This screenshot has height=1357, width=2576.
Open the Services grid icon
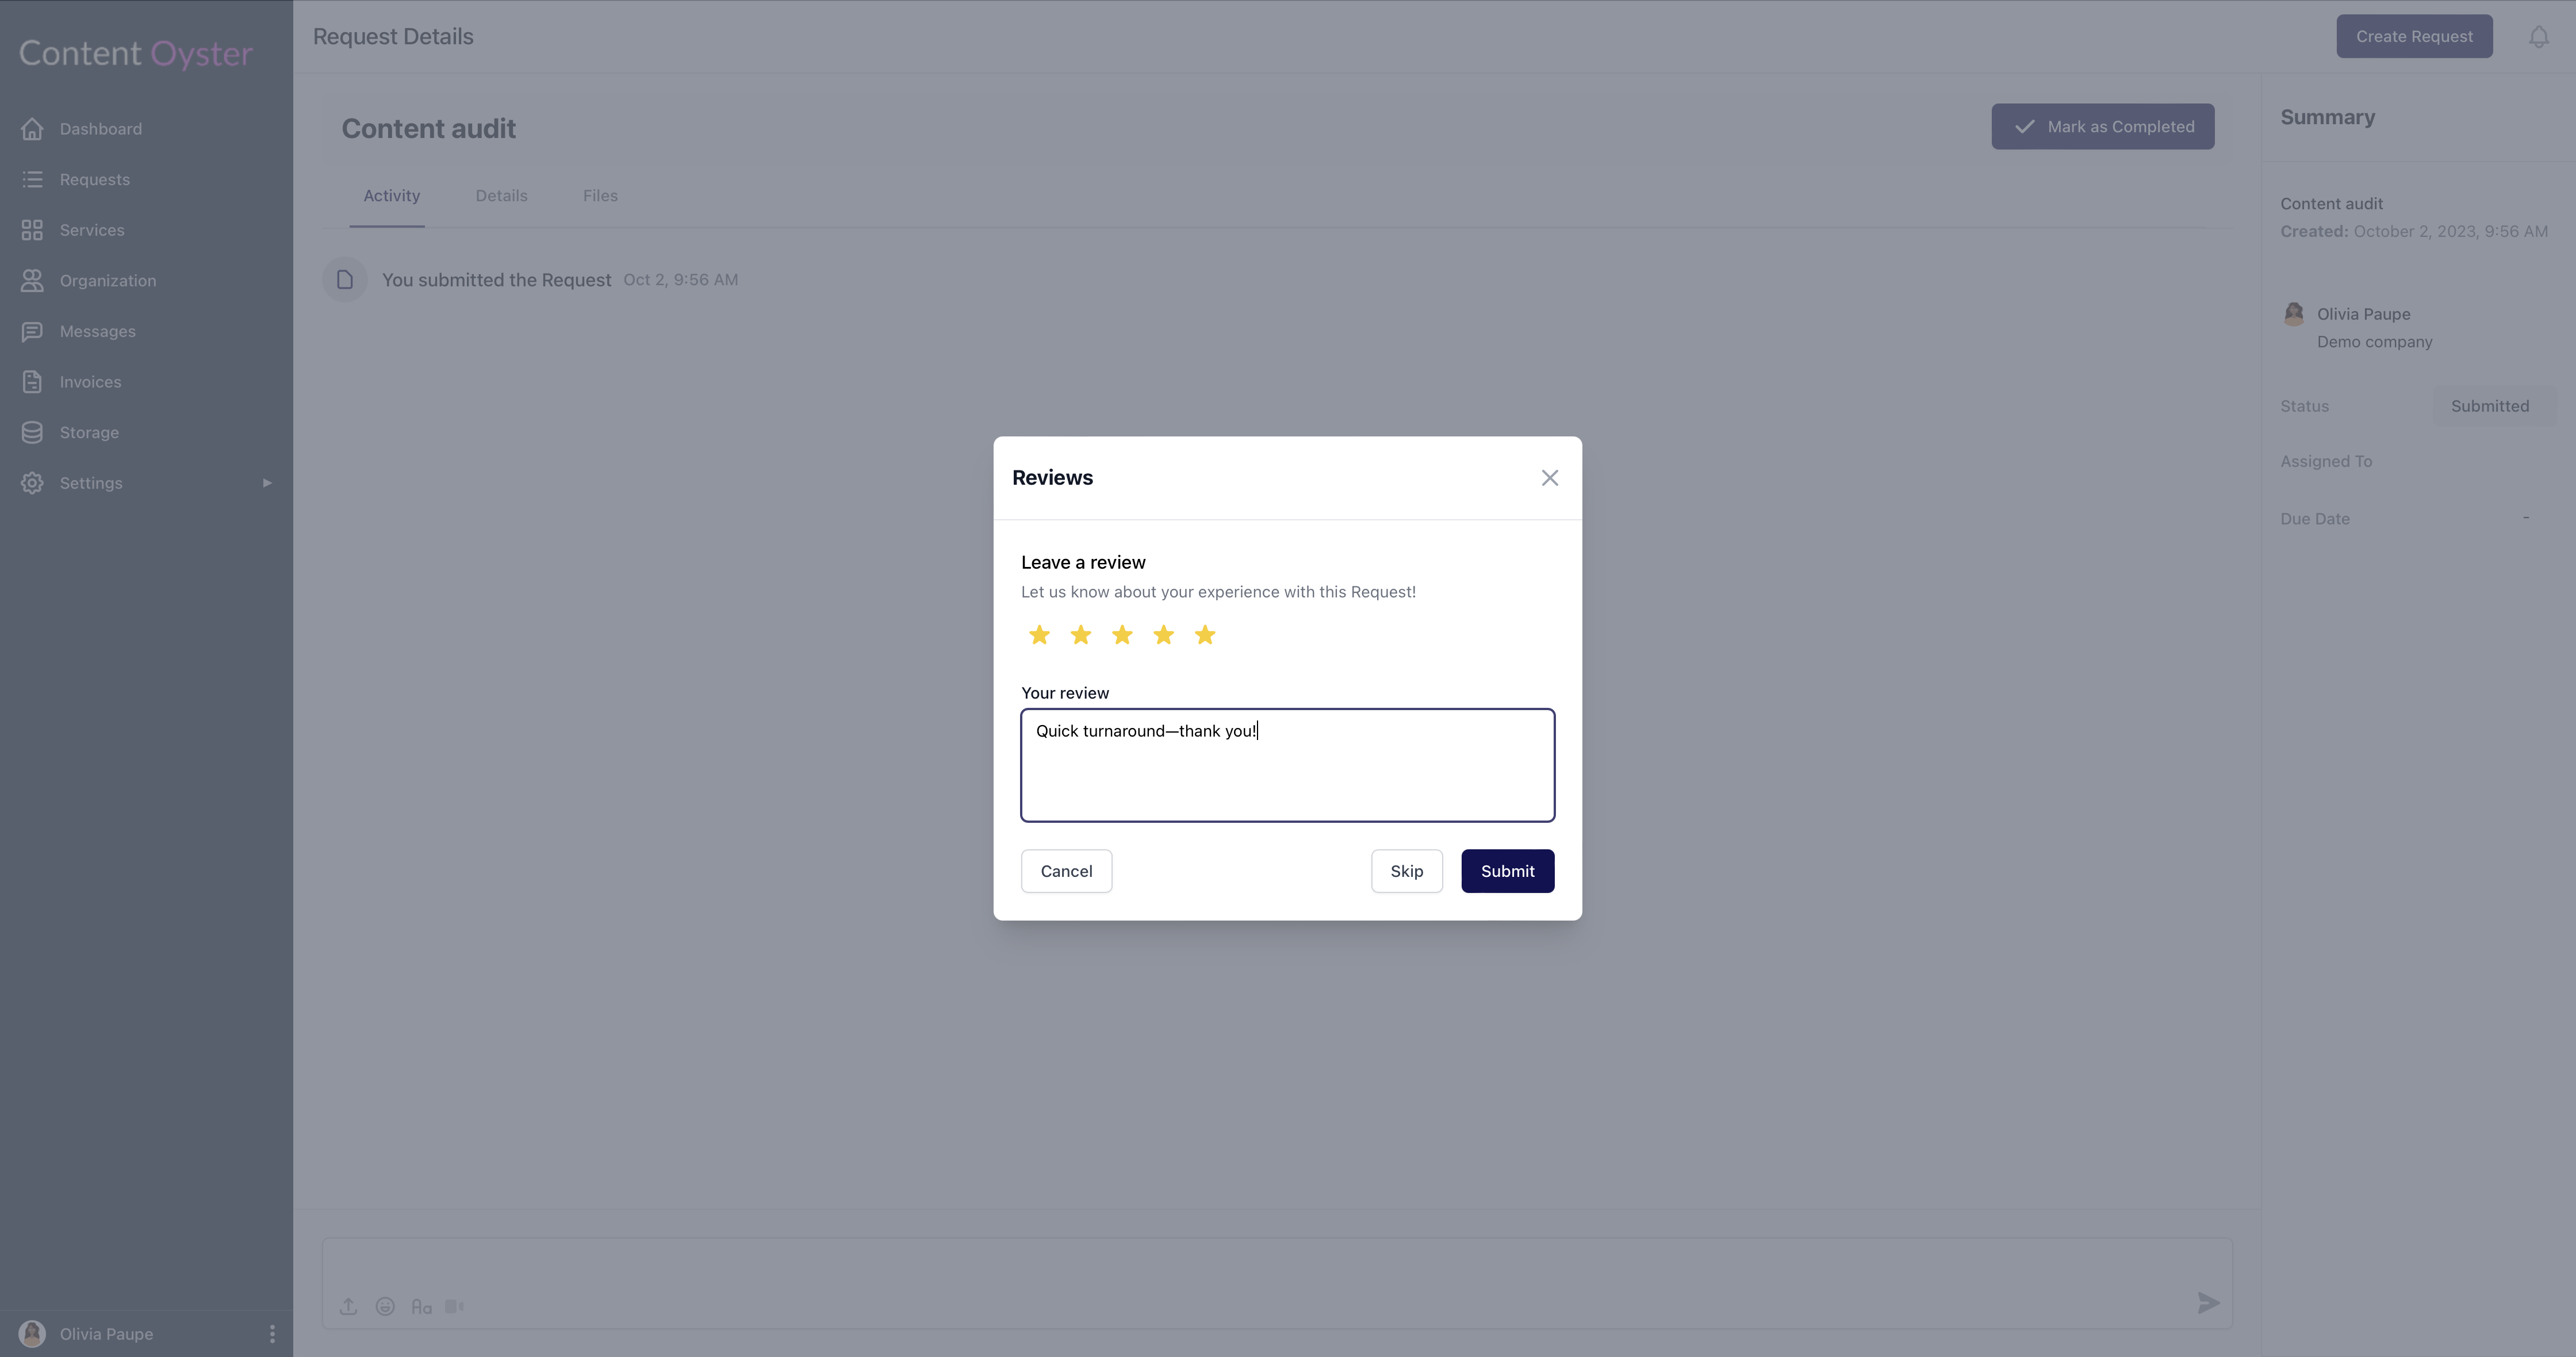32,230
